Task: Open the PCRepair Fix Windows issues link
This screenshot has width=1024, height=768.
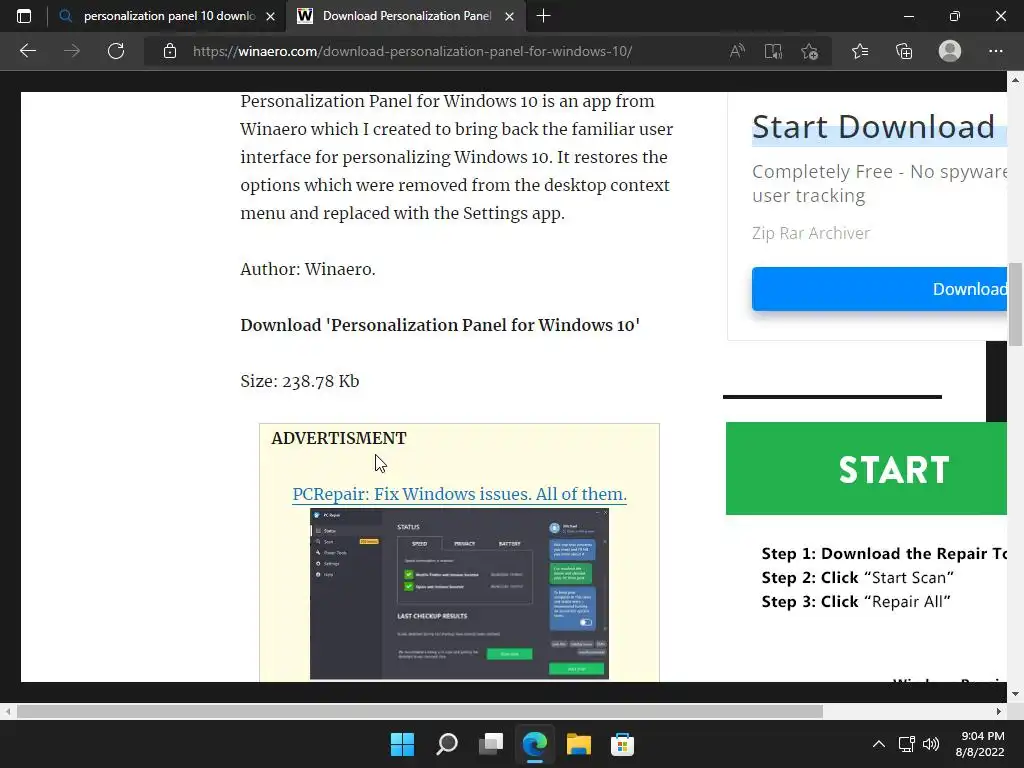Action: click(x=459, y=494)
